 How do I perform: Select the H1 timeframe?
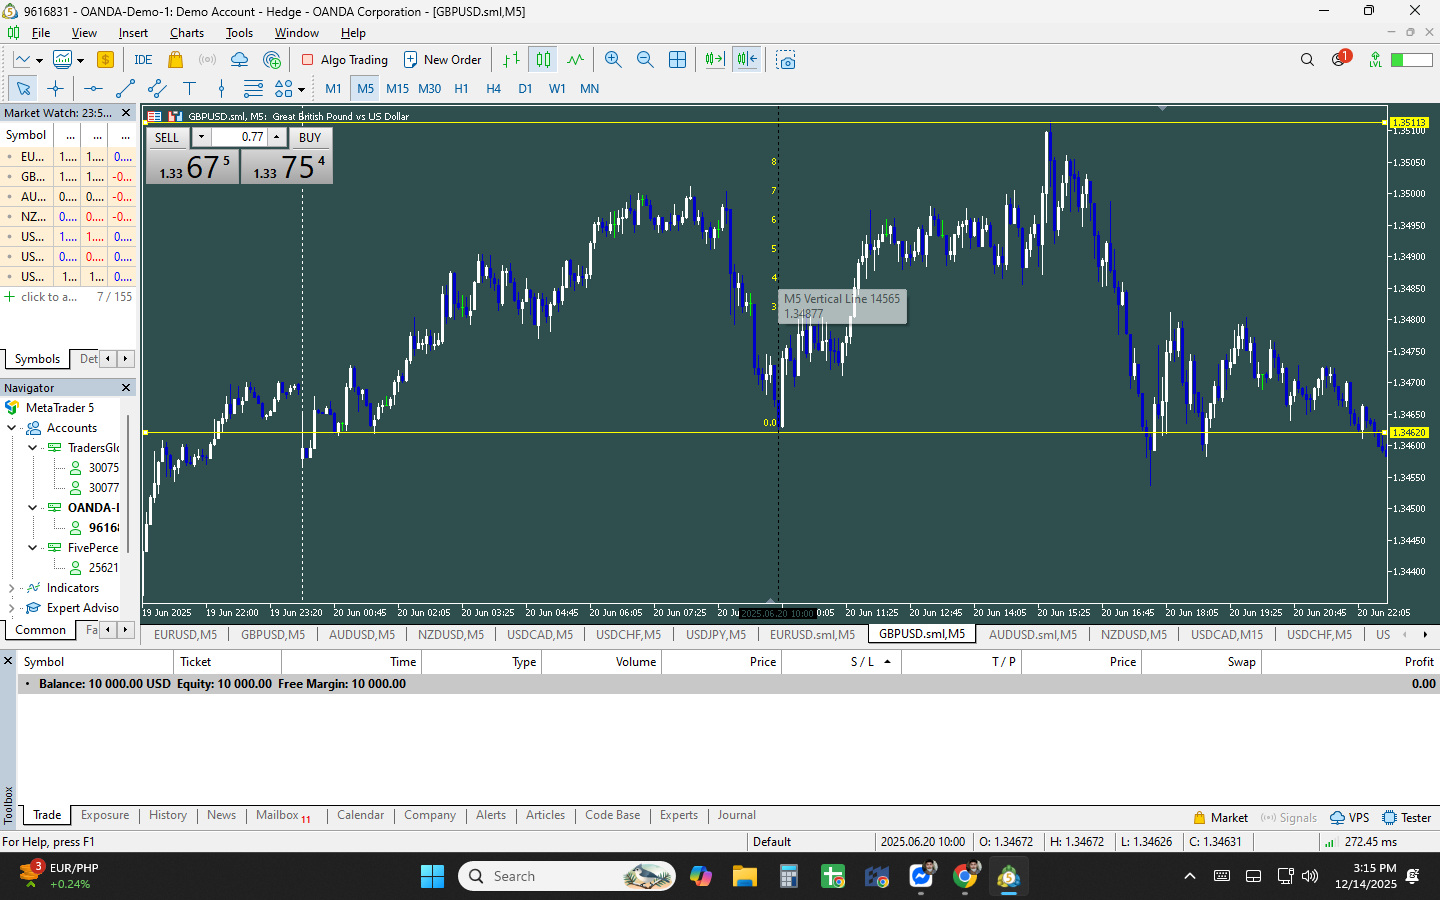[x=461, y=89]
